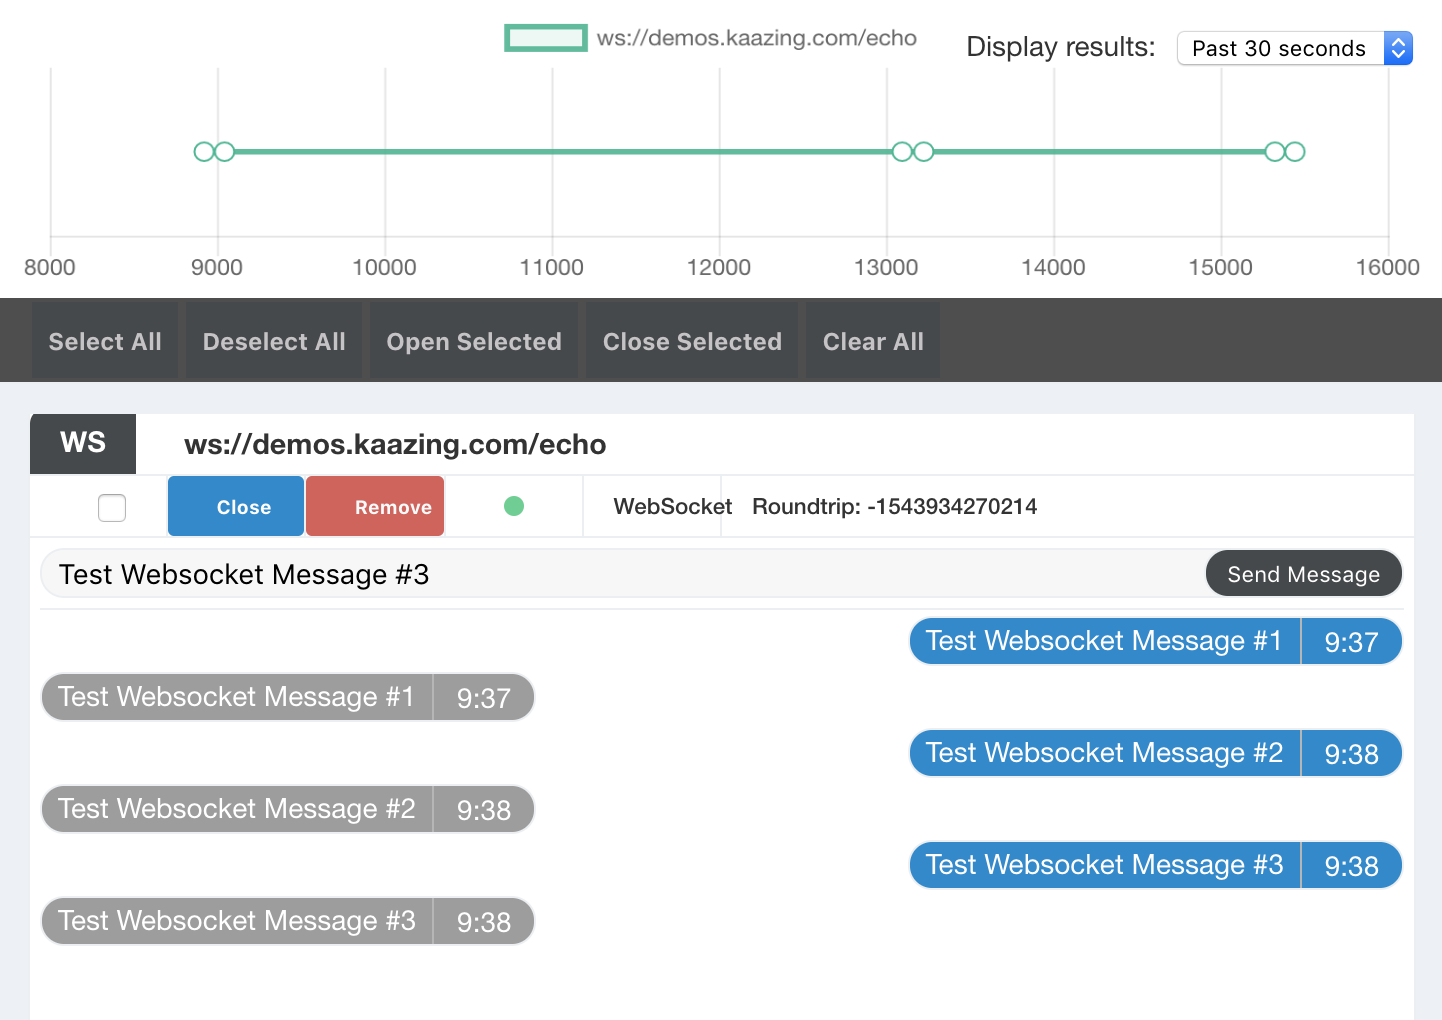This screenshot has width=1442, height=1020.
Task: Toggle the ws://demos.kaazing.com/echo connection checkbox
Action: (112, 507)
